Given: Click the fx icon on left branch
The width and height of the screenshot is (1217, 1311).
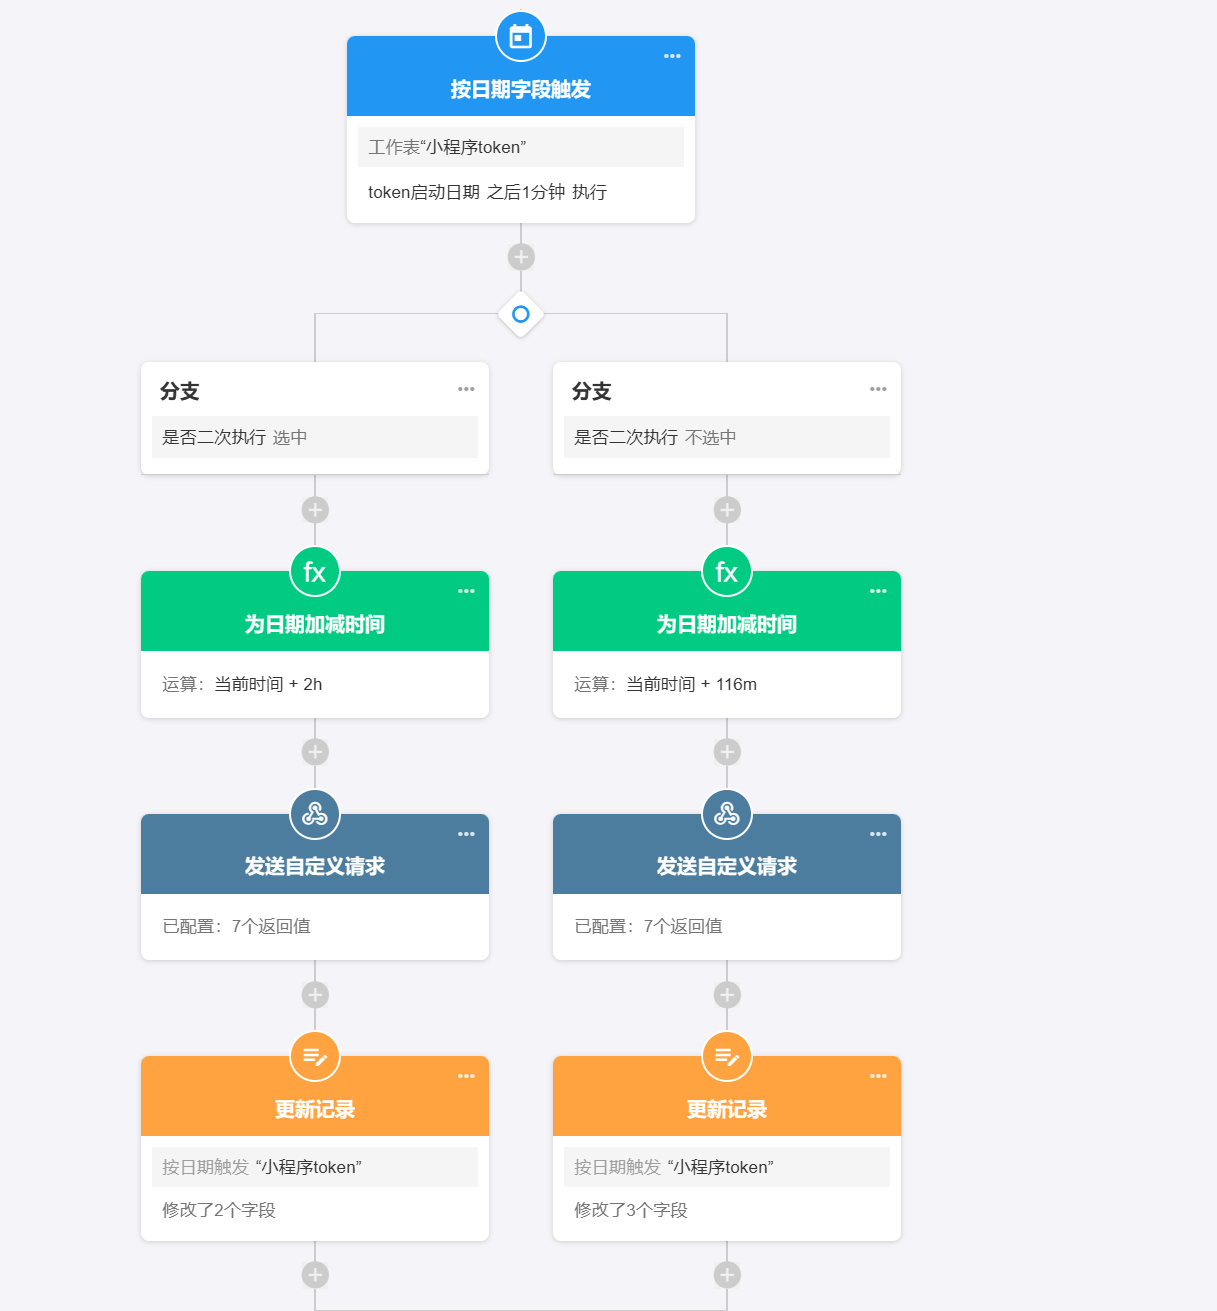Looking at the screenshot, I should pyautogui.click(x=315, y=572).
